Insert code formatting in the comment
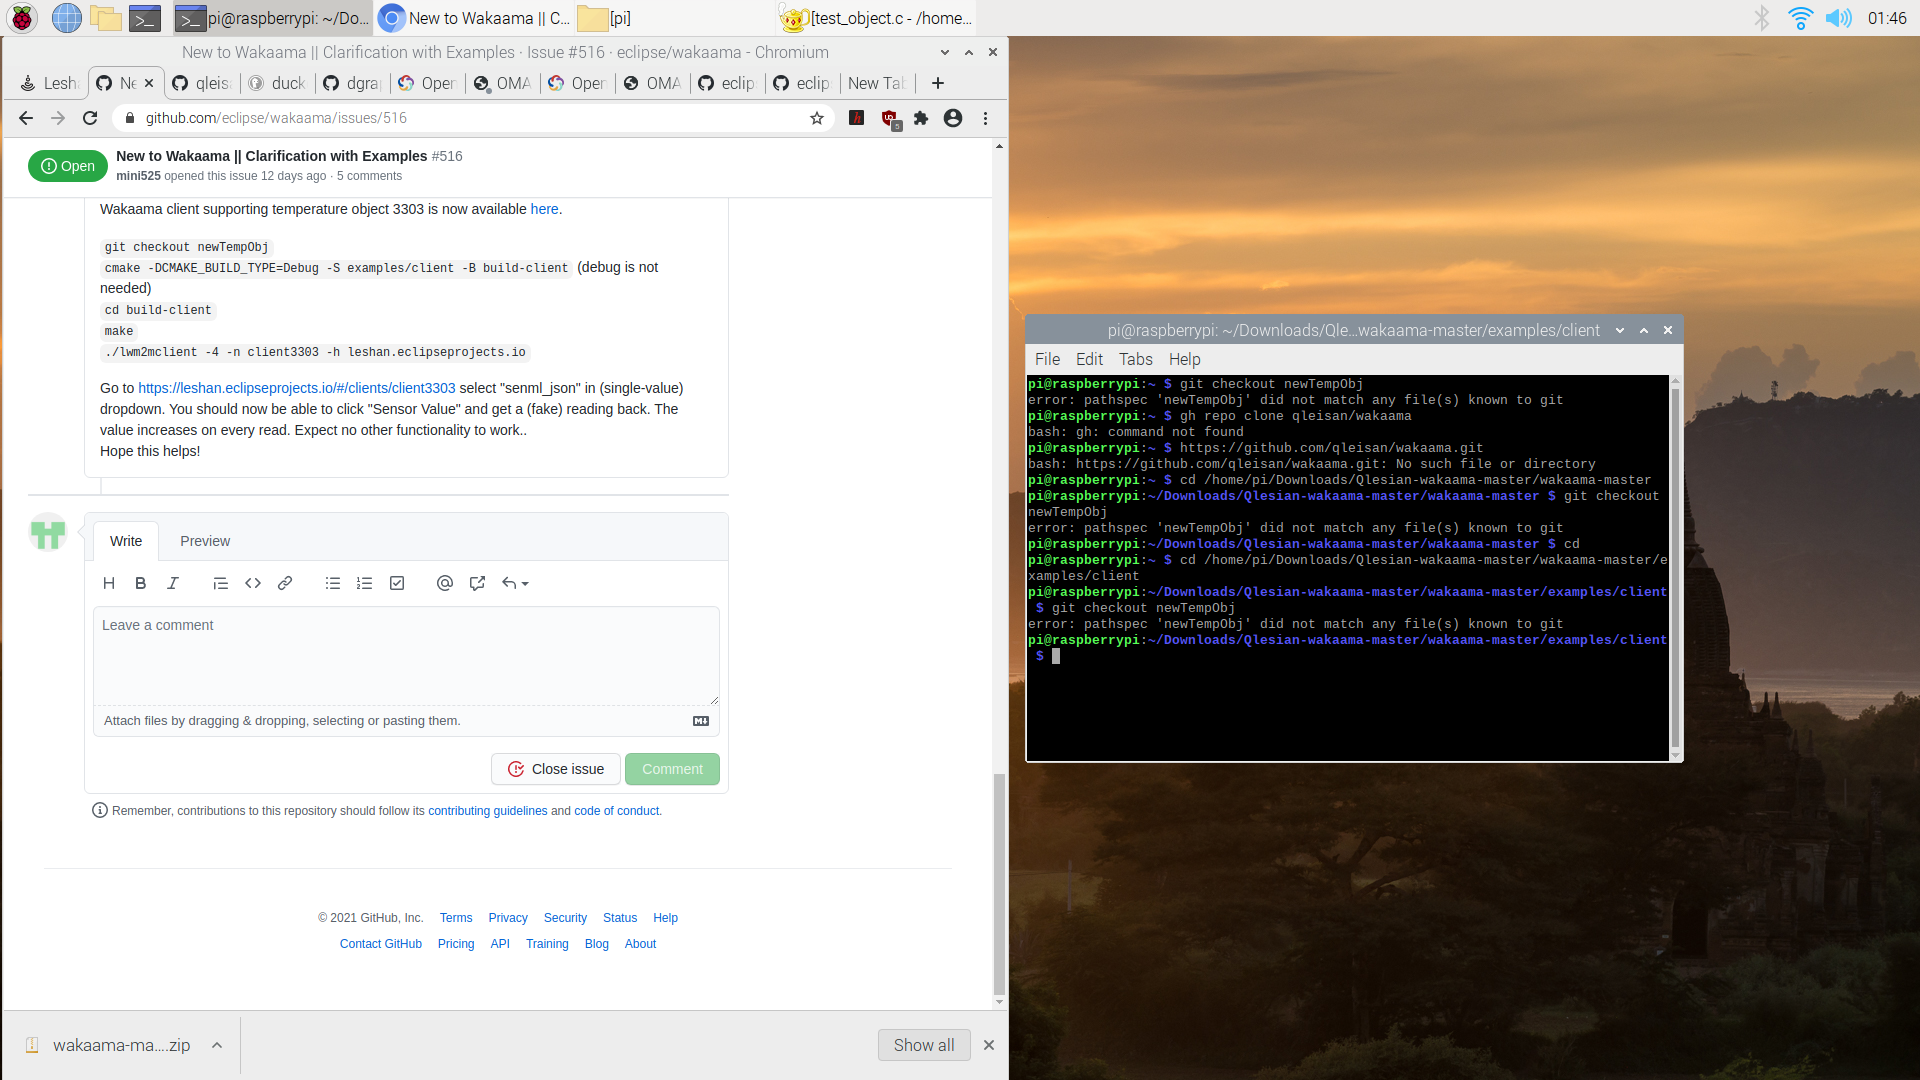 [x=252, y=583]
